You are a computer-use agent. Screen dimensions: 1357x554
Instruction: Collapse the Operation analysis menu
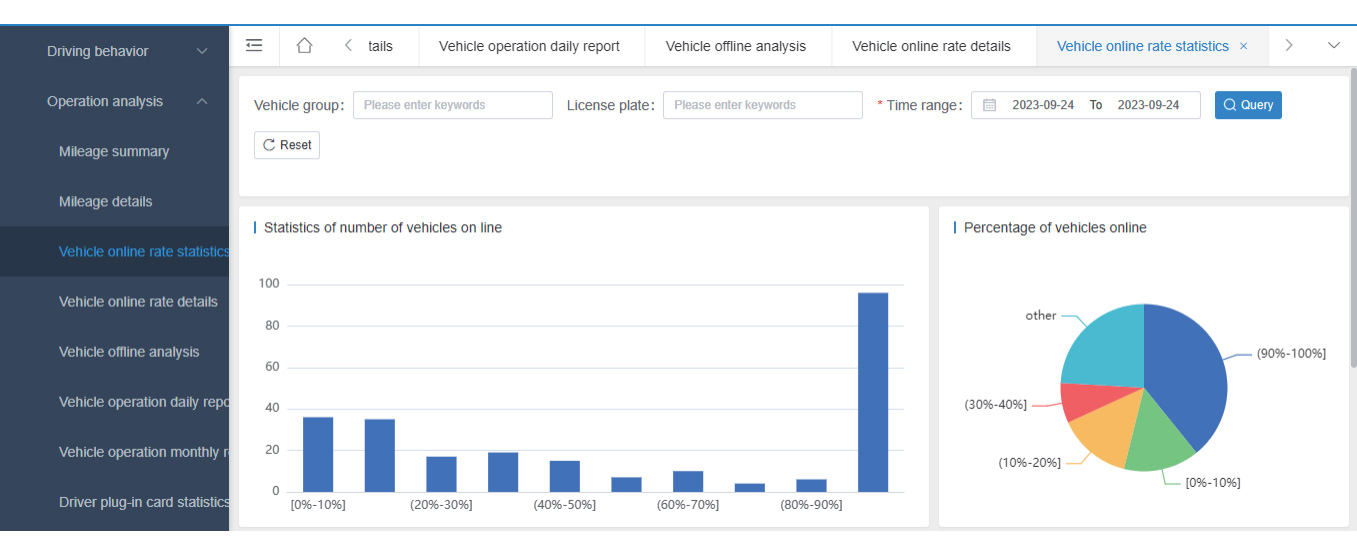(114, 101)
